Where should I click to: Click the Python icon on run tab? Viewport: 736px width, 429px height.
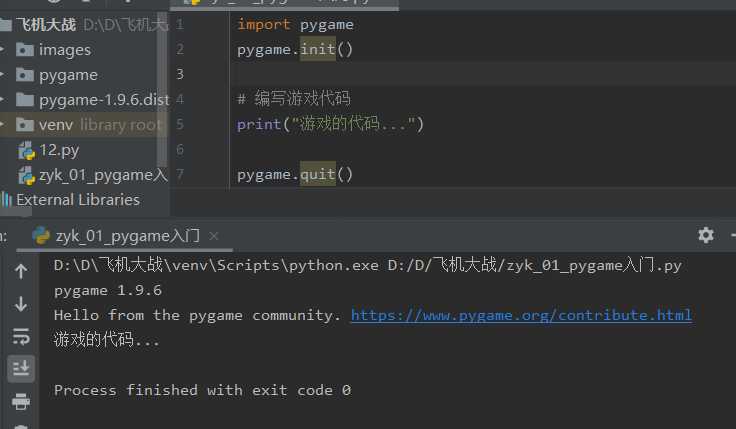pyautogui.click(x=41, y=236)
